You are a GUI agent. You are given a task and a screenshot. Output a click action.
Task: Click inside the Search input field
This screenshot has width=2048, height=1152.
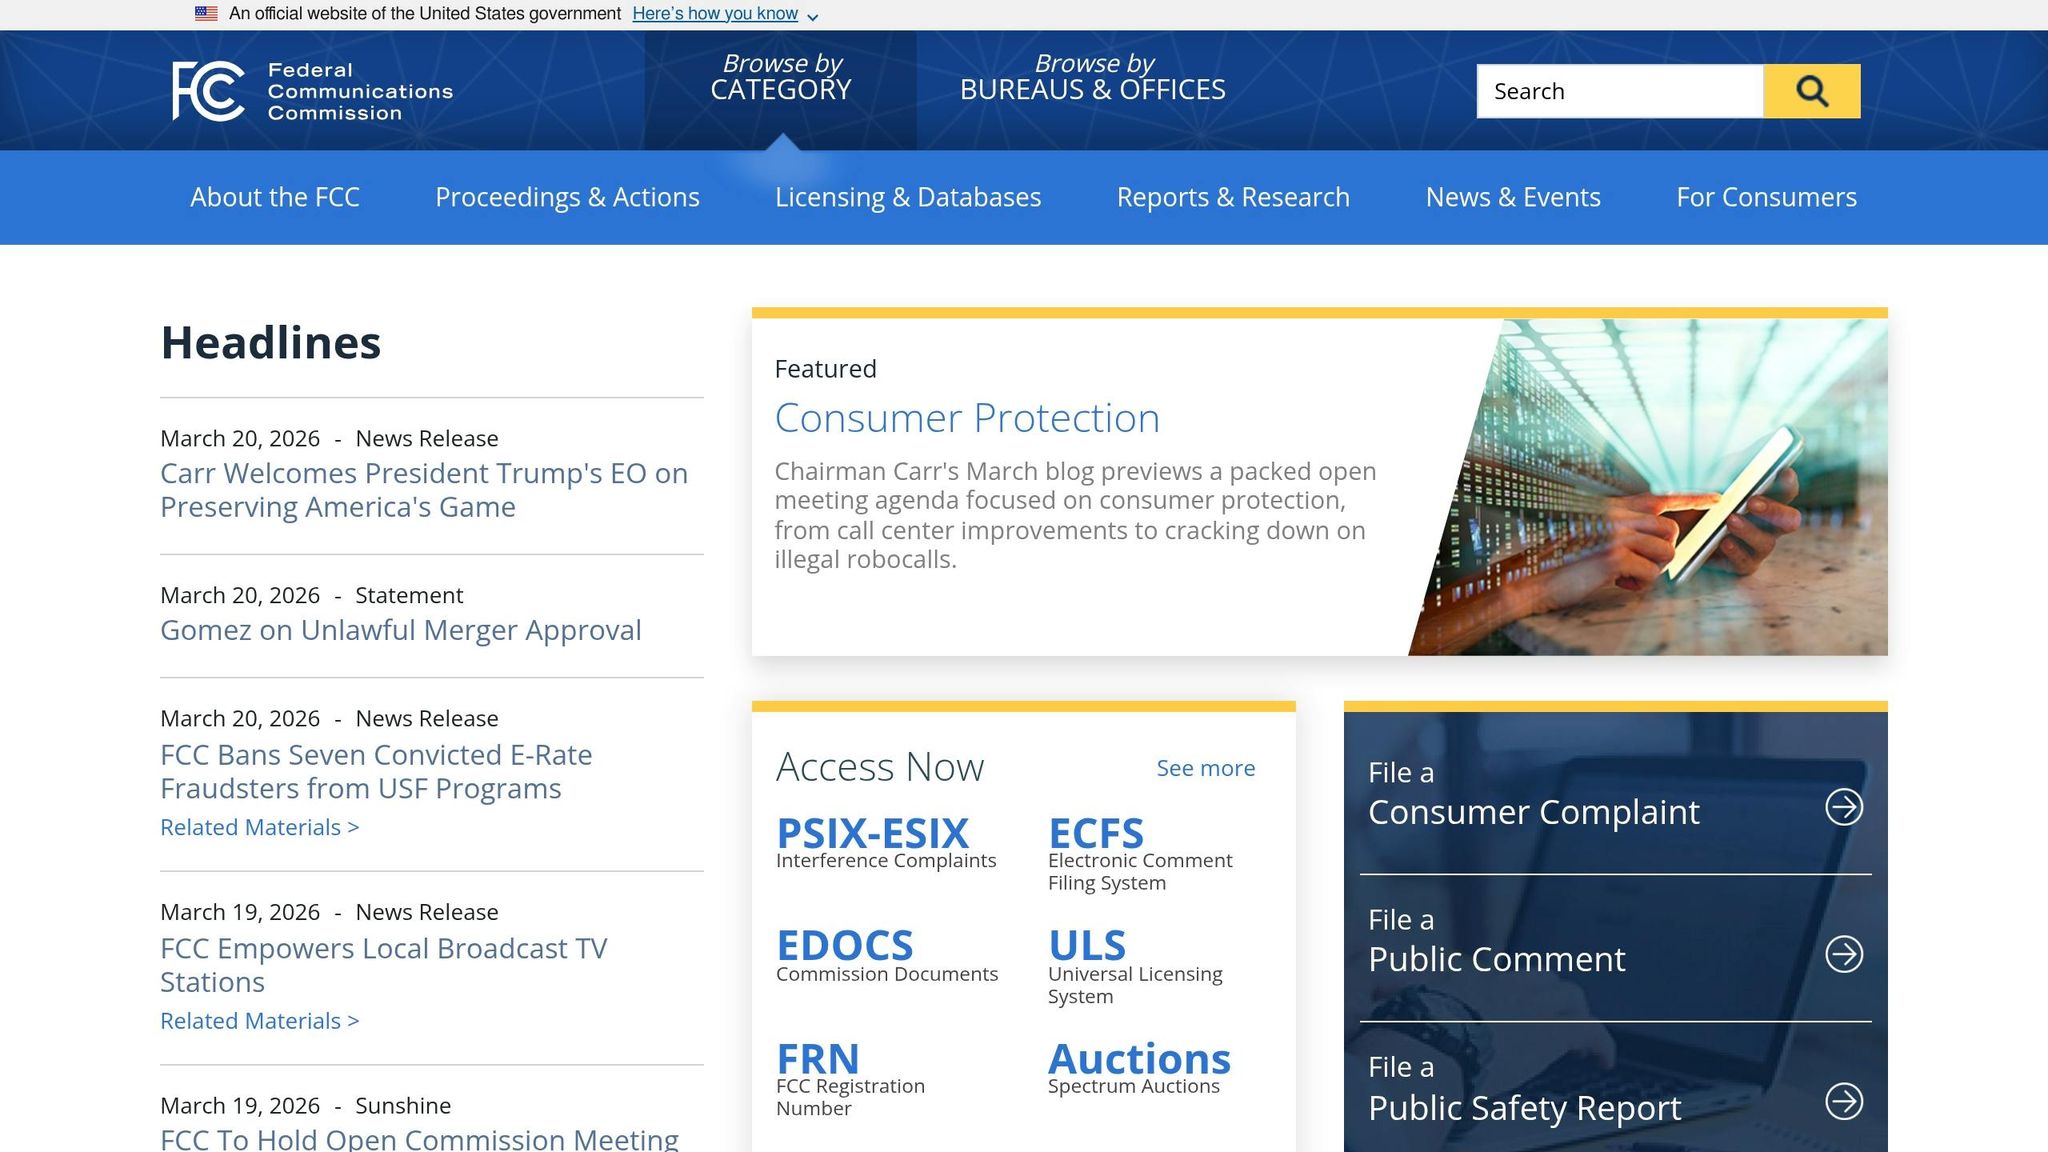pyautogui.click(x=1620, y=90)
